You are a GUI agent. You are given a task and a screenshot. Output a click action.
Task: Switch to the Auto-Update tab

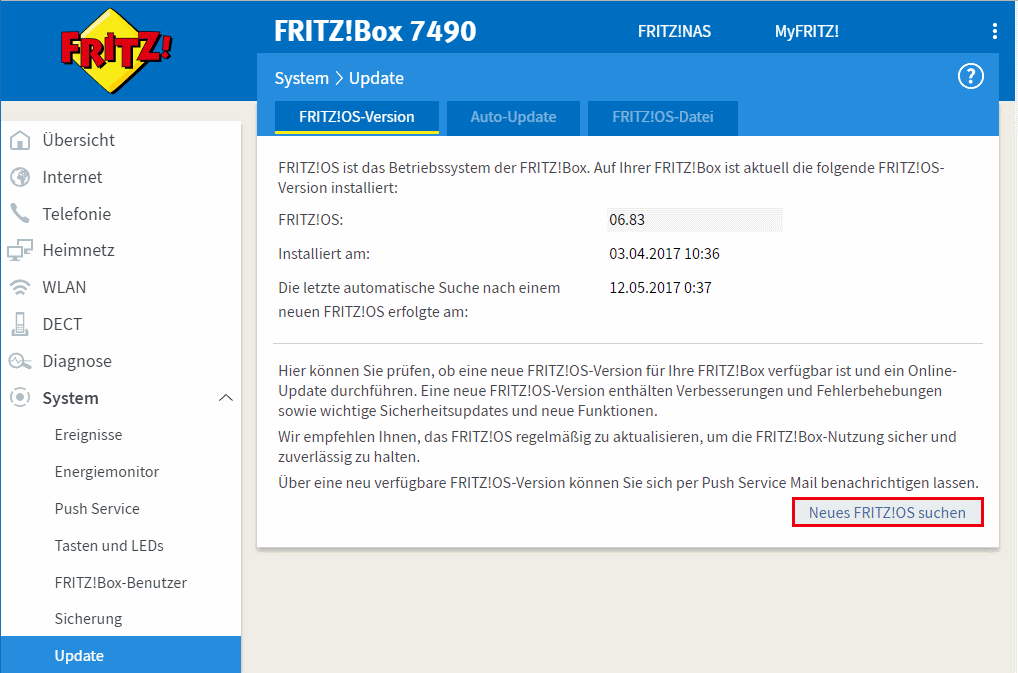coord(513,117)
